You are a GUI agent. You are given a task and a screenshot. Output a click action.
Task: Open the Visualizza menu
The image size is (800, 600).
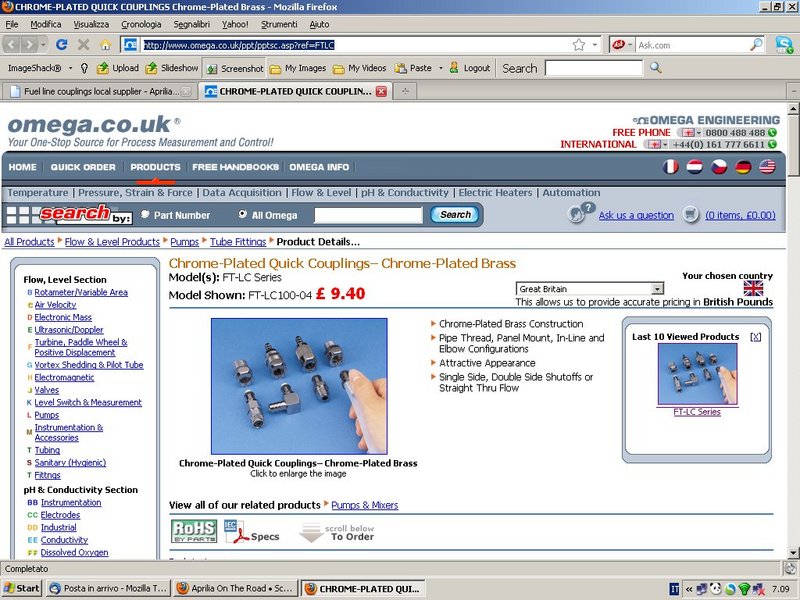point(91,24)
